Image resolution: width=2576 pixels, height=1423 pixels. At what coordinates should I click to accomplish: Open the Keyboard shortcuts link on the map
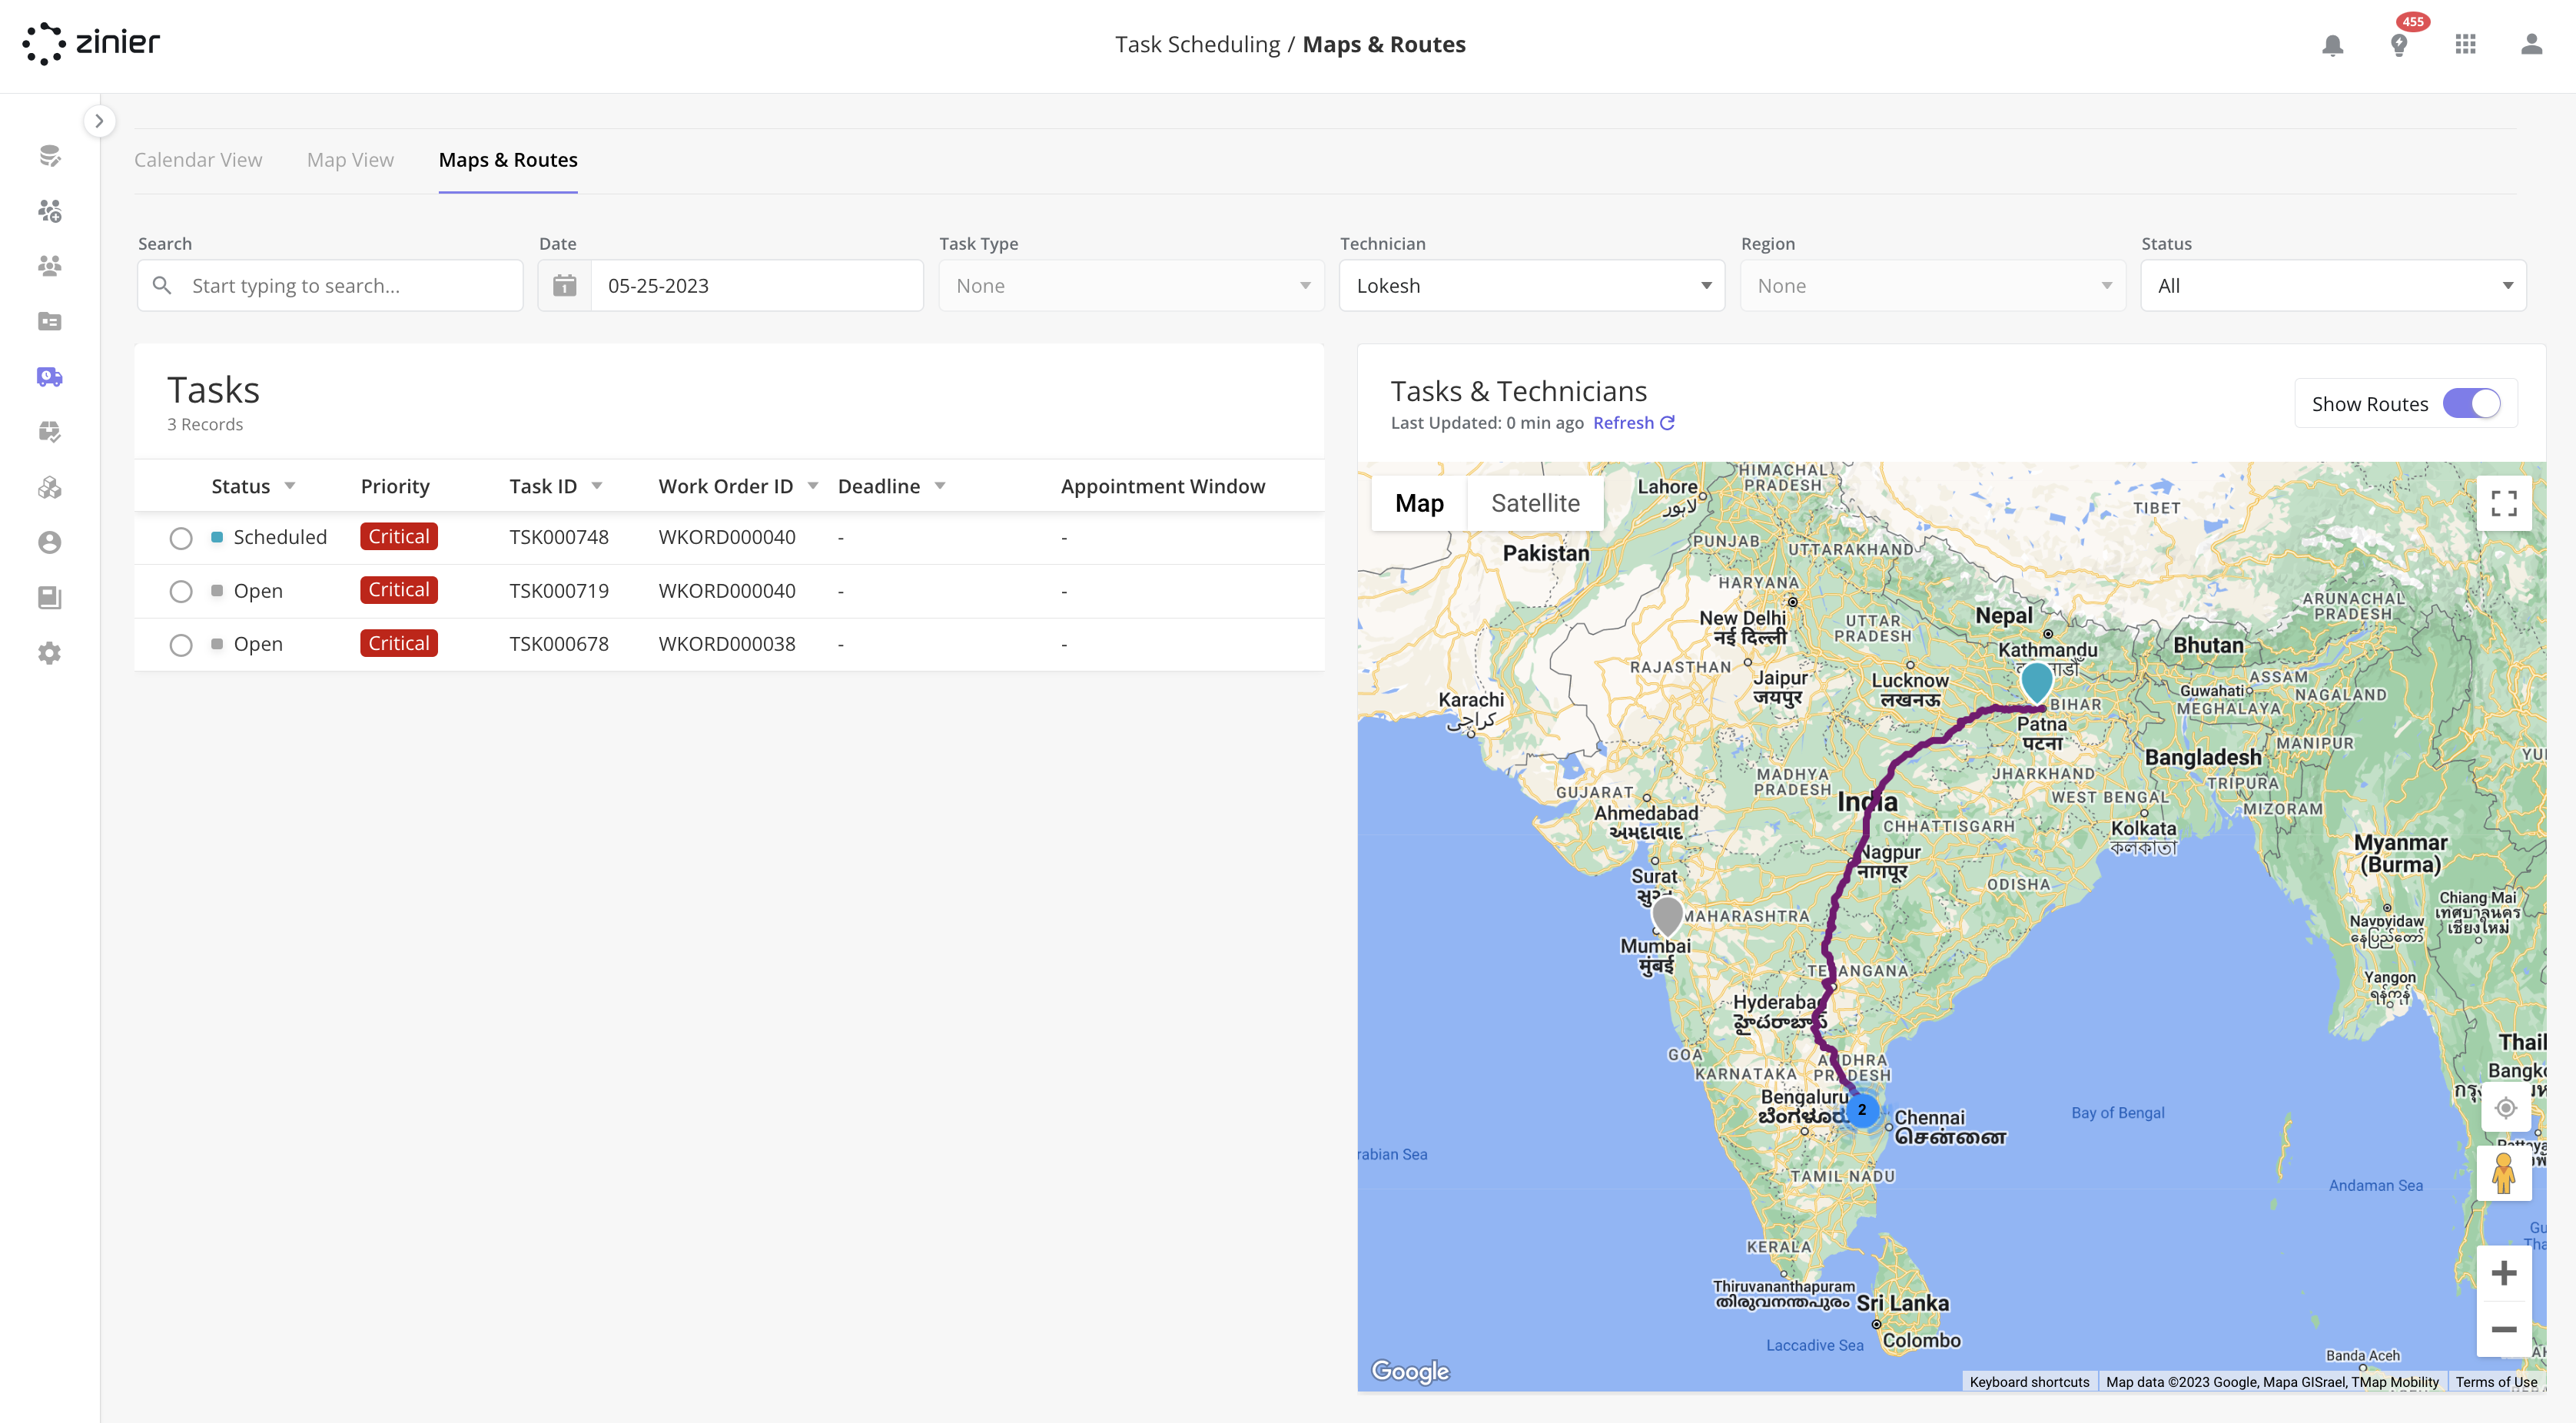(x=2029, y=1382)
